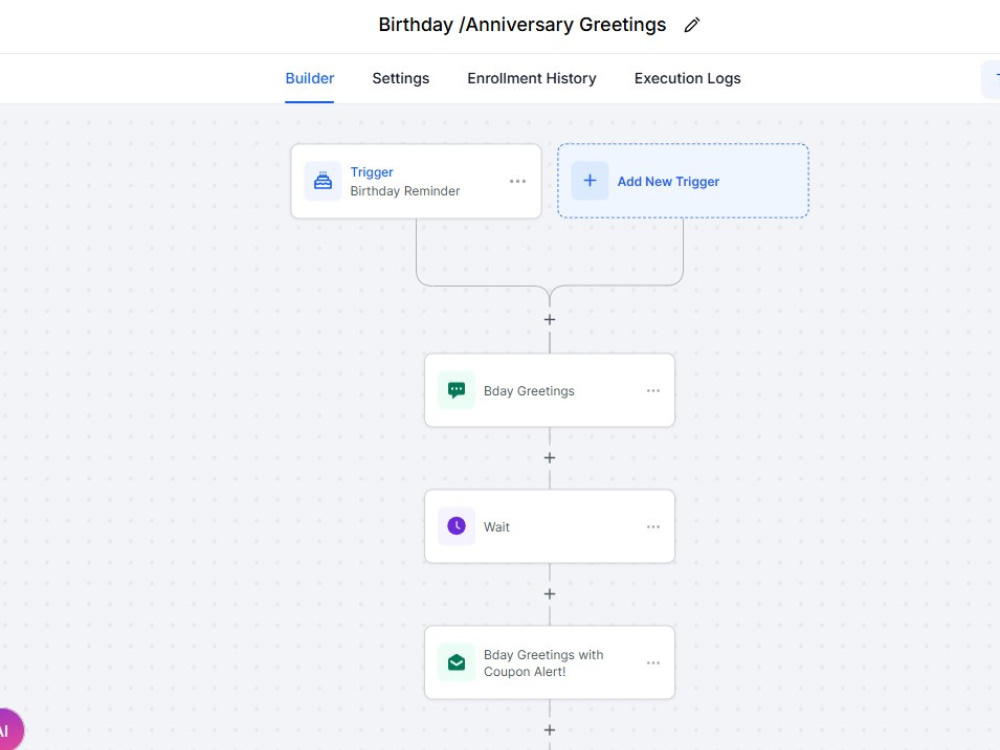The width and height of the screenshot is (1000, 750).
Task: Click the purple Wait clock icon
Action: pyautogui.click(x=456, y=526)
